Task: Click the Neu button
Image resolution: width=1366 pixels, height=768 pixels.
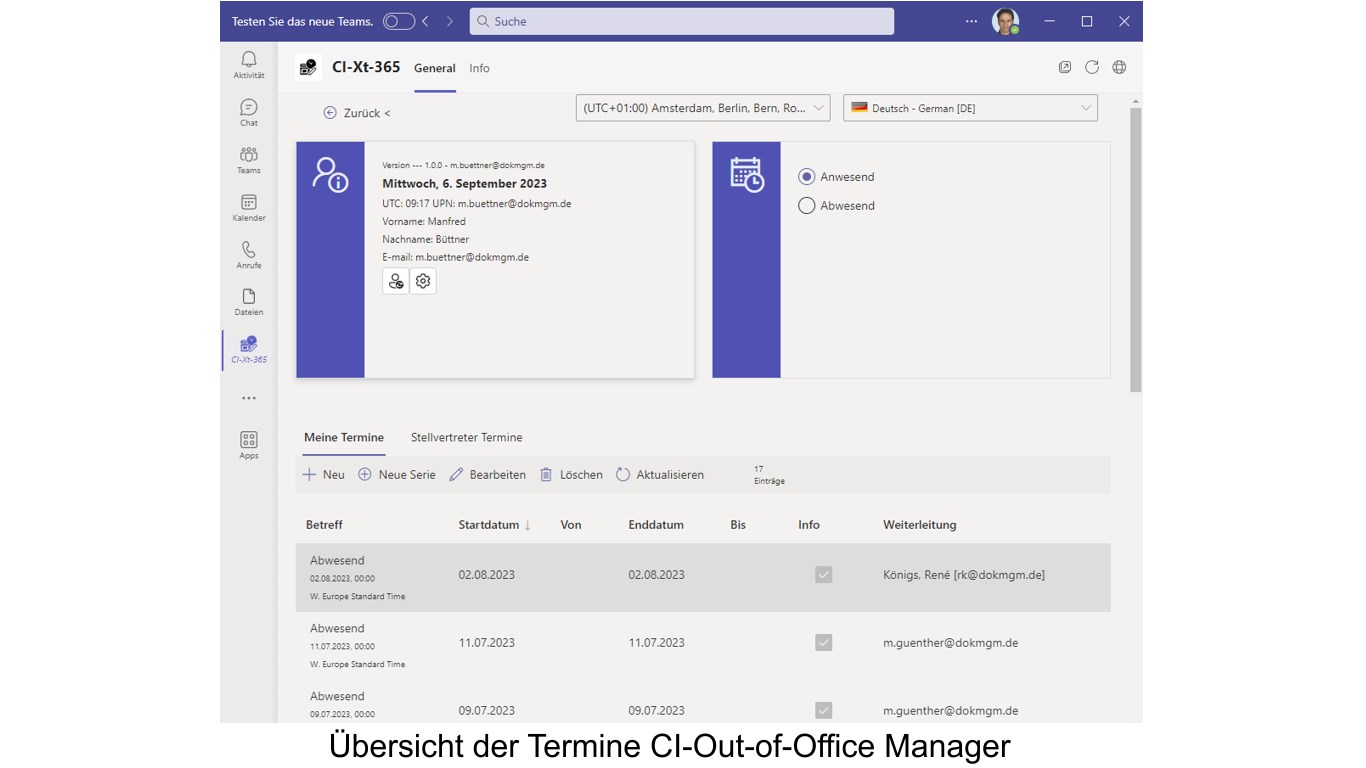Action: click(x=324, y=475)
